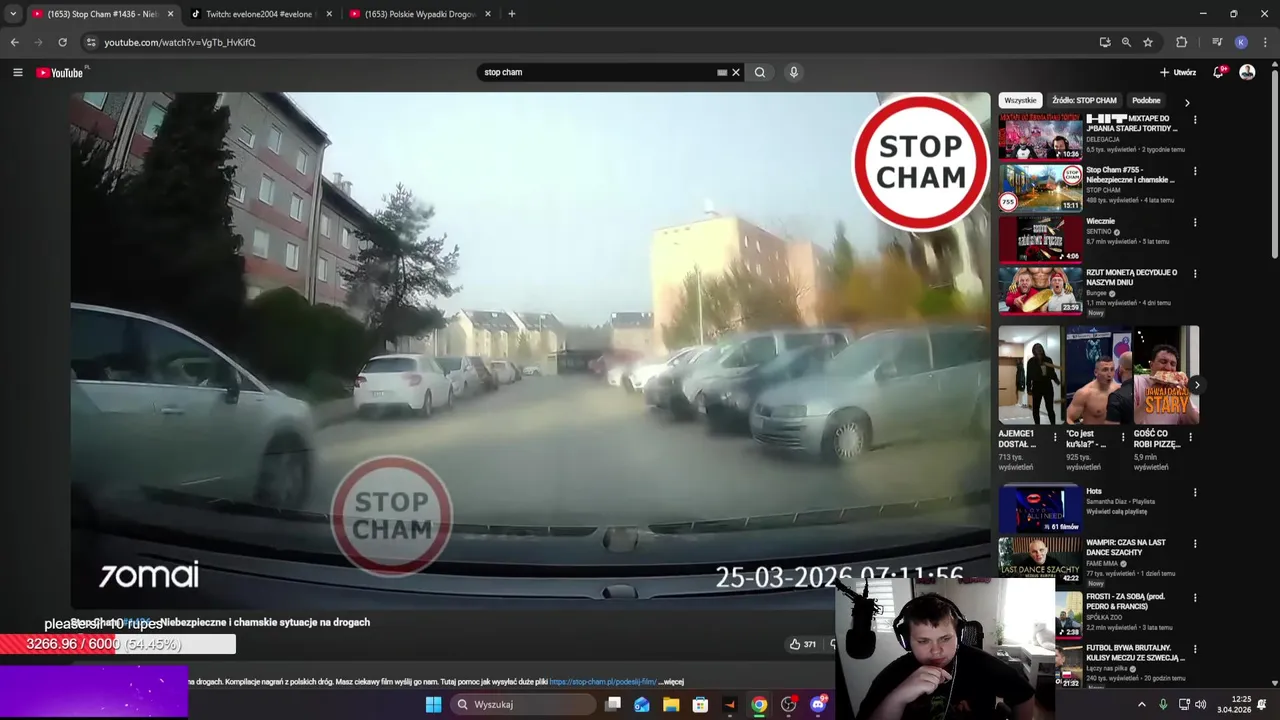Viewport: 1280px width, 720px height.
Task: Show more filter chips with arrow
Action: pos(1187,102)
